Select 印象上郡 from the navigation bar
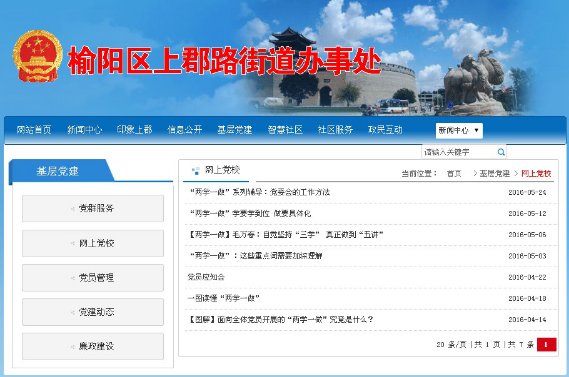569x377 pixels. (134, 130)
